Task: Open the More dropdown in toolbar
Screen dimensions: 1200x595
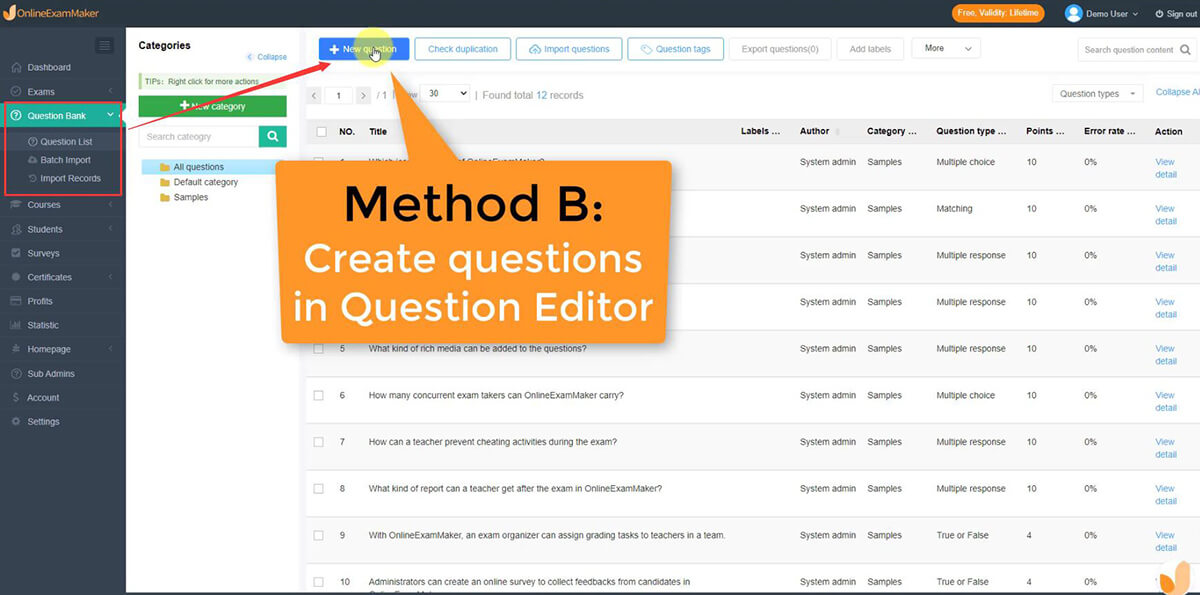Action: 946,48
